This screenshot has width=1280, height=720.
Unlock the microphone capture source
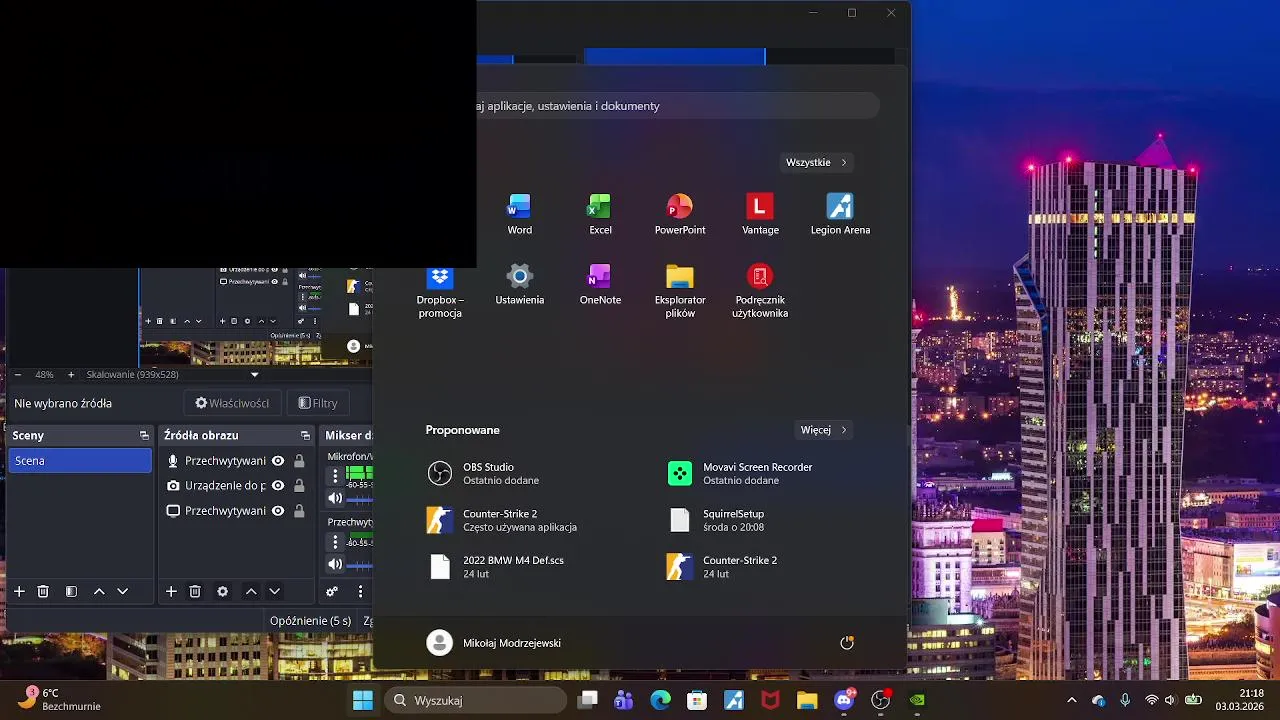(x=299, y=461)
